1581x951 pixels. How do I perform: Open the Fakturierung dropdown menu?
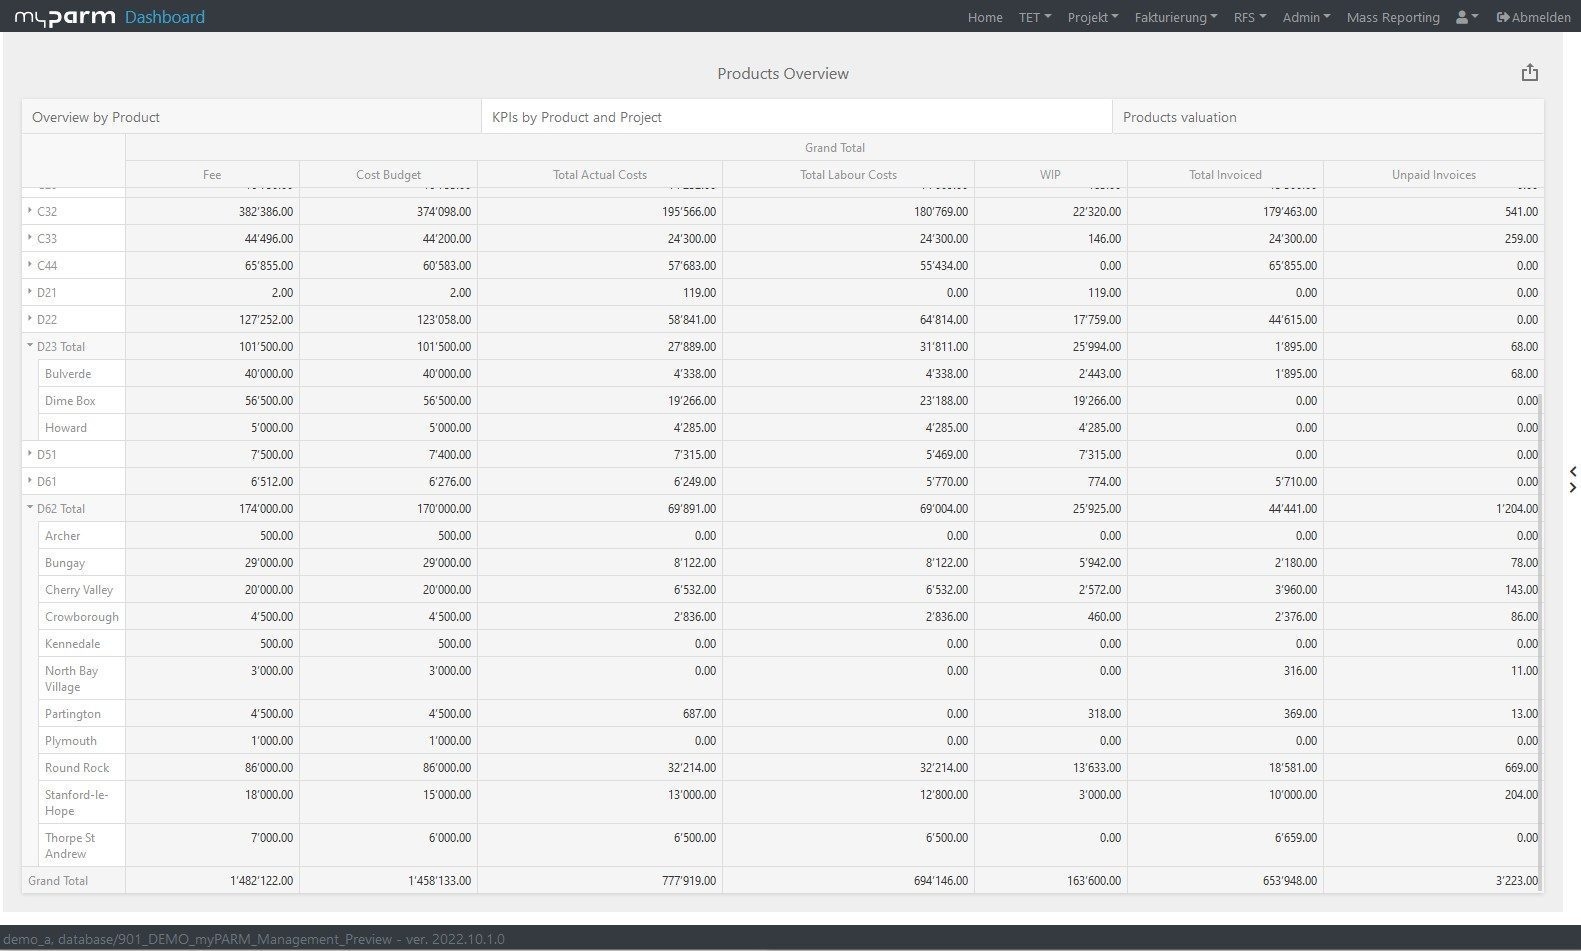(x=1175, y=17)
